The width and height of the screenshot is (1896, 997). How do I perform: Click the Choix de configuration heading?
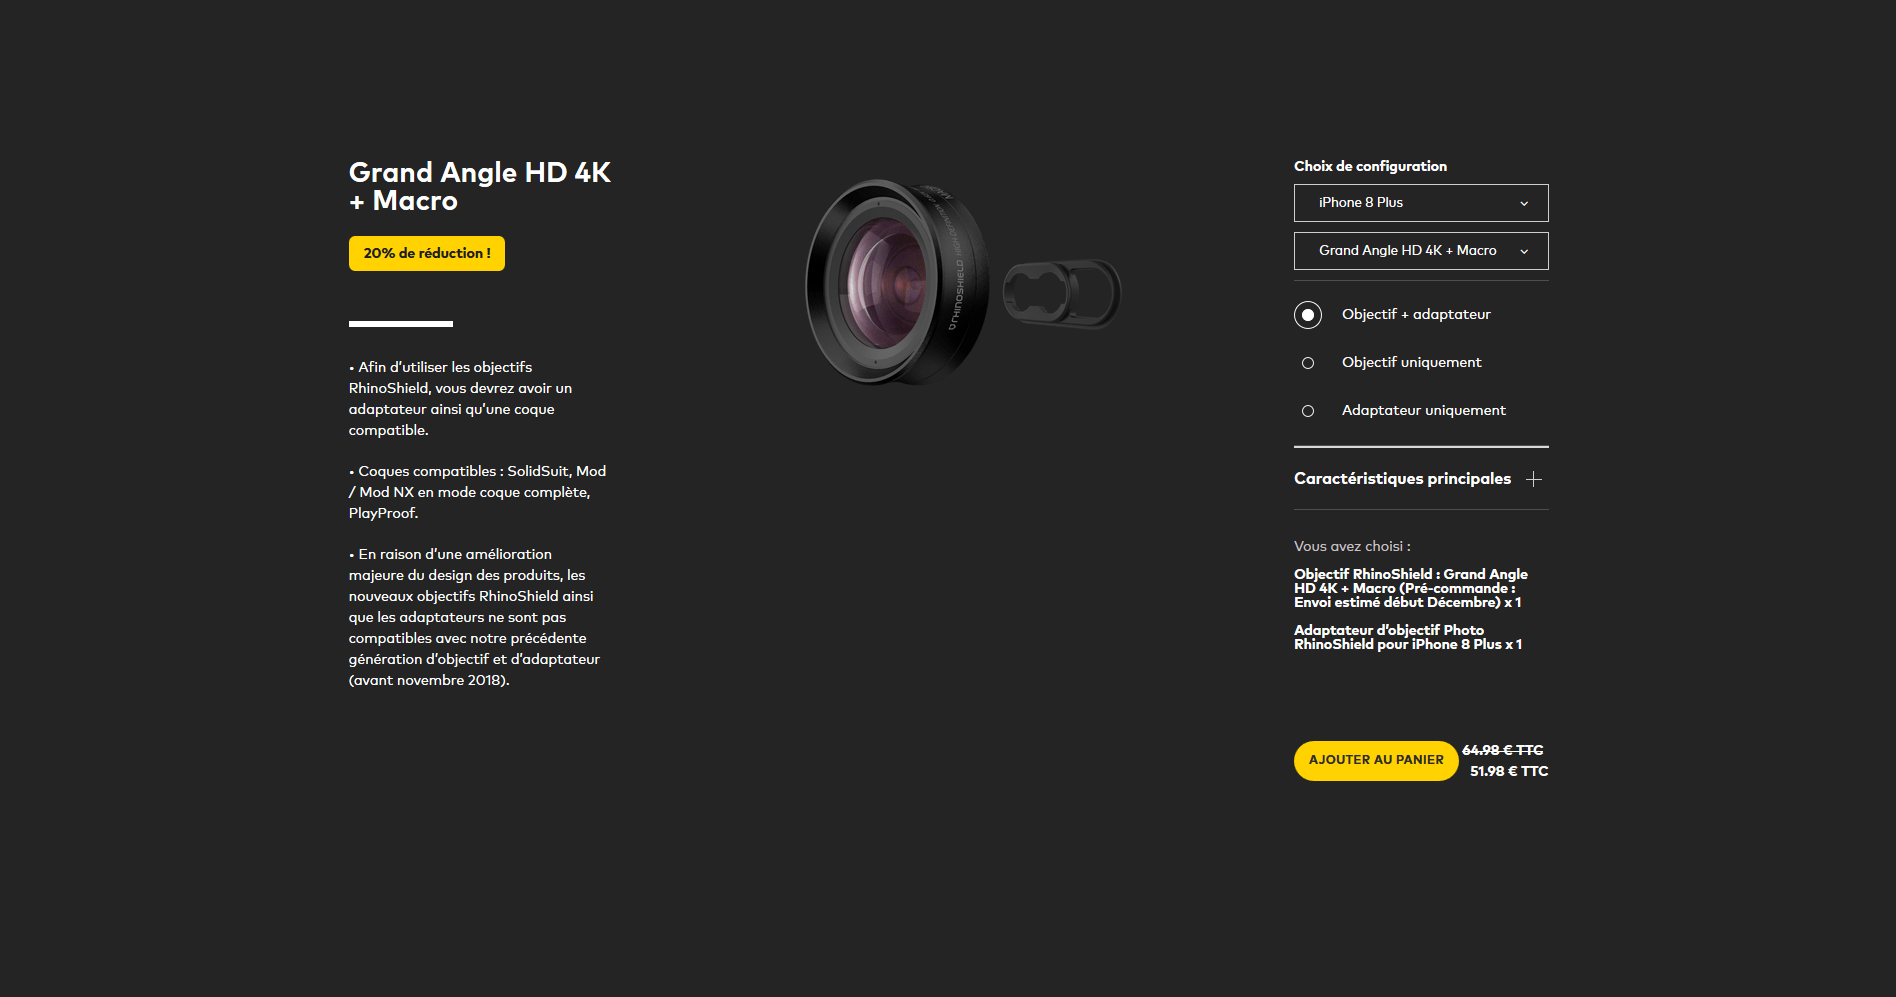1370,166
